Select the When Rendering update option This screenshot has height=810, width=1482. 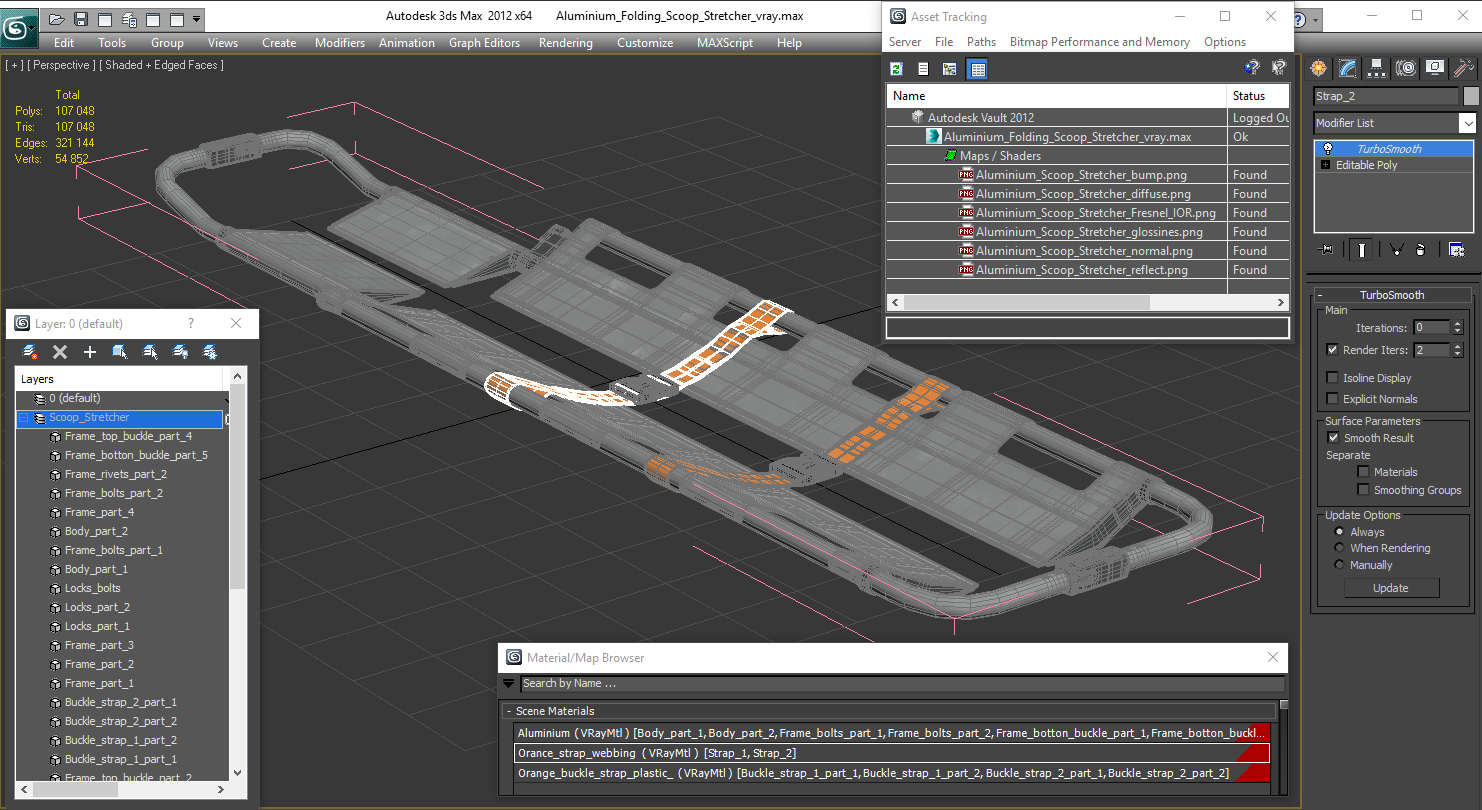click(x=1340, y=548)
